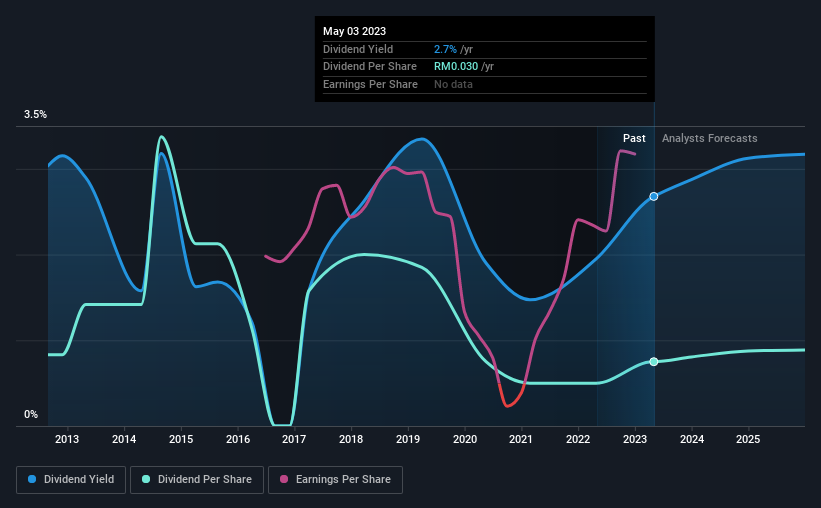Image resolution: width=821 pixels, height=508 pixels.
Task: Click the 2016 x-axis label
Action: point(238,439)
